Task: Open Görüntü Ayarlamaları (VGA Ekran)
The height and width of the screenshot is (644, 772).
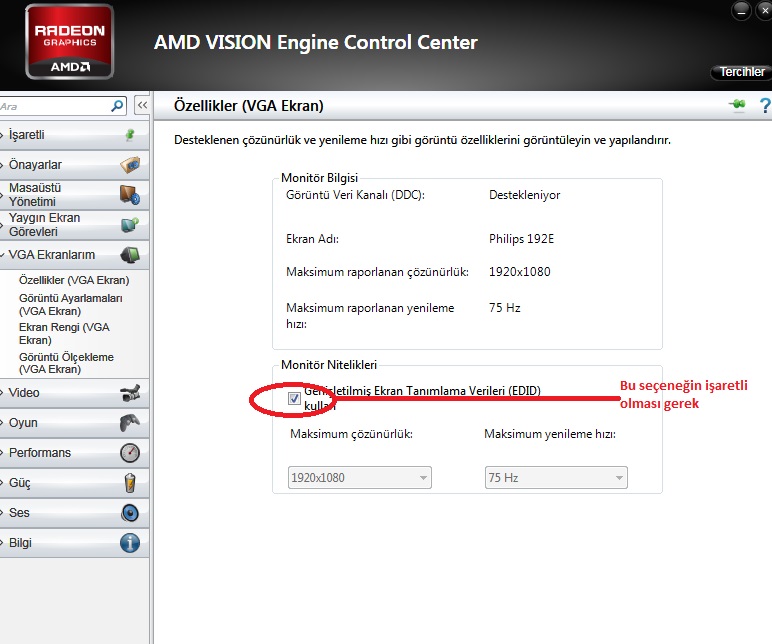Action: click(x=70, y=305)
